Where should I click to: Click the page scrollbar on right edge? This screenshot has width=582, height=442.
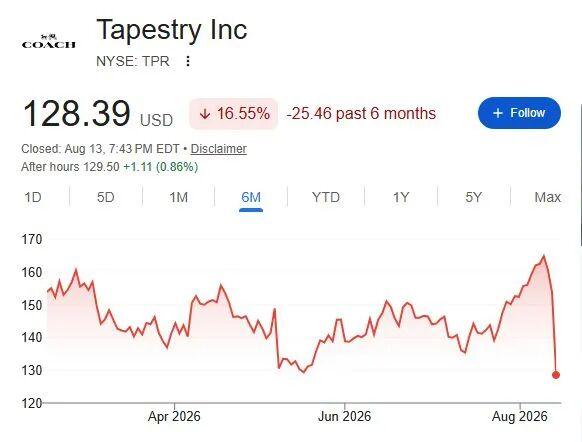pyautogui.click(x=581, y=178)
